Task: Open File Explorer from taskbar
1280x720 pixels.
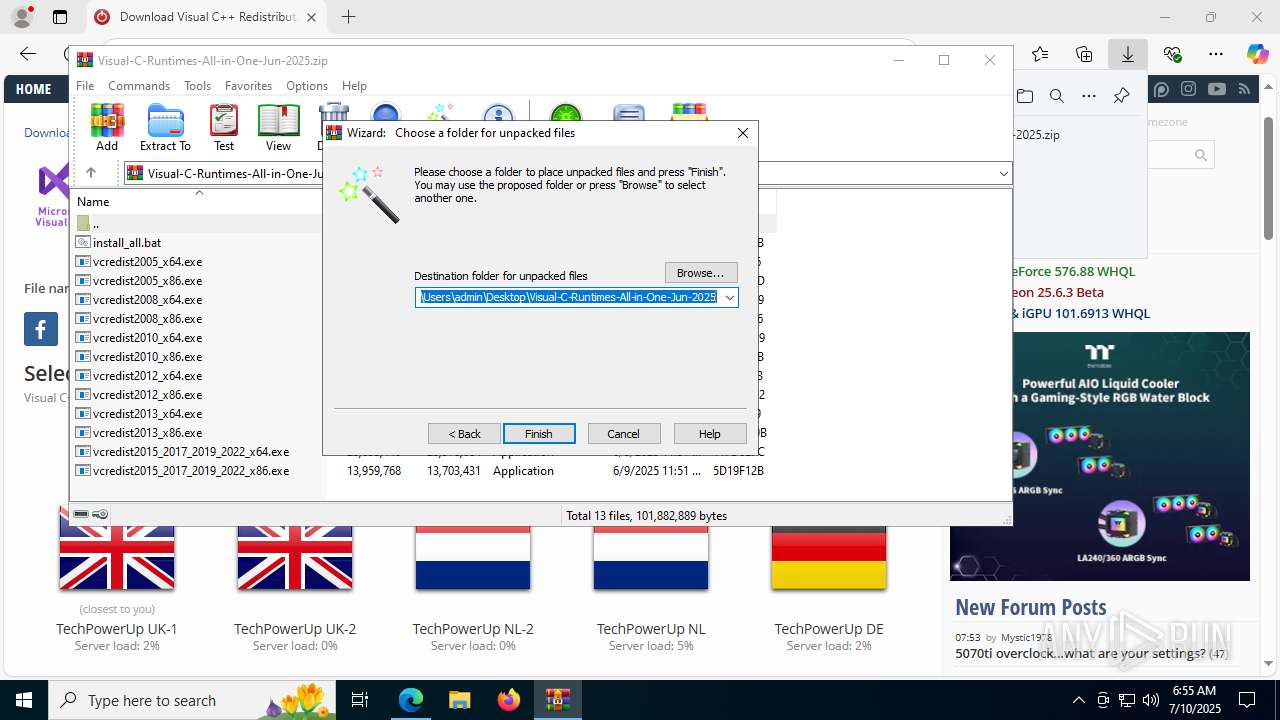Action: click(x=459, y=700)
